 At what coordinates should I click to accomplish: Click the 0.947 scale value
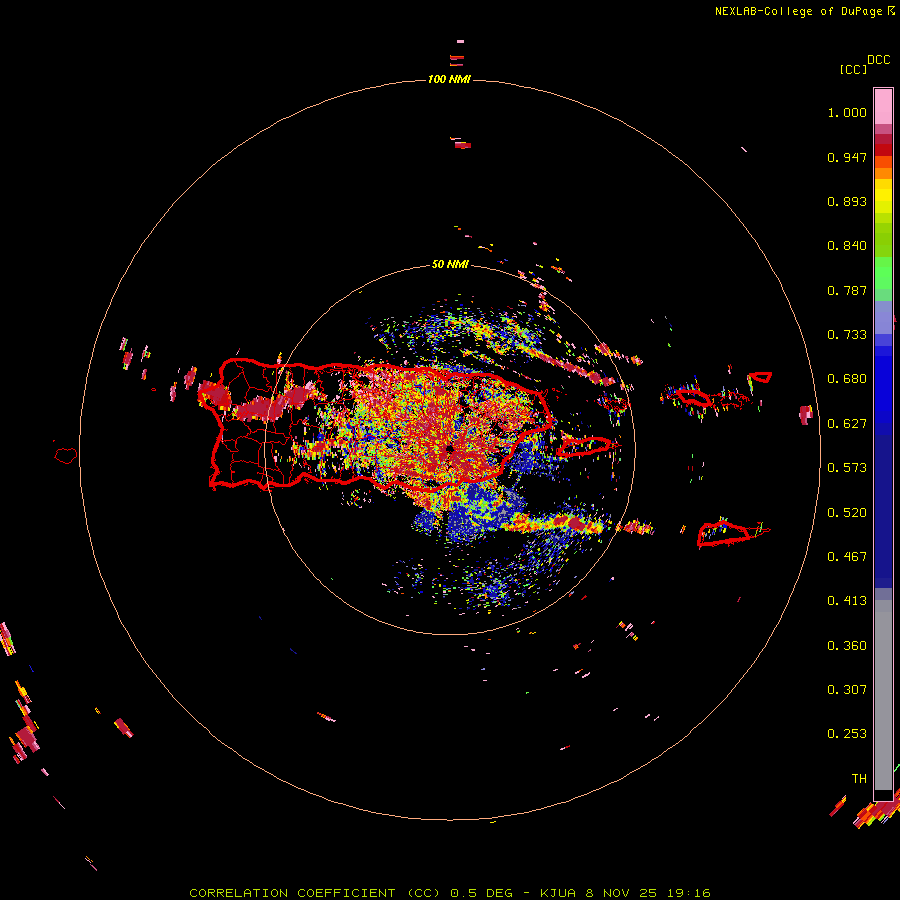pos(847,157)
